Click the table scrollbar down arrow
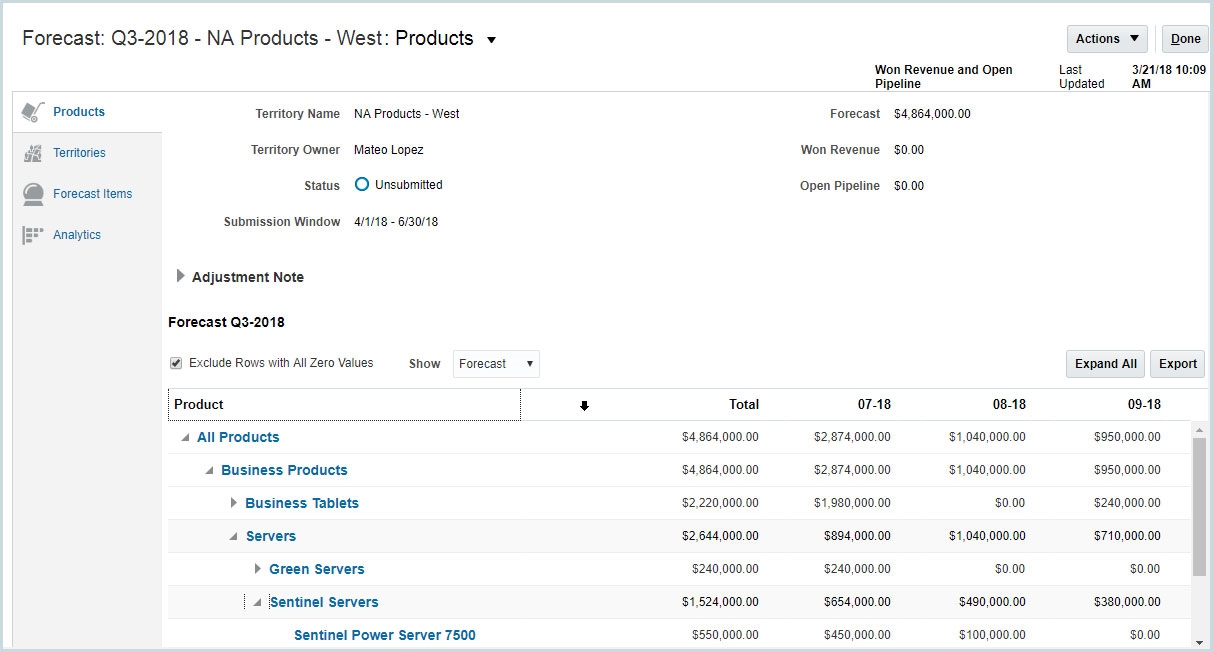Viewport: 1213px width, 652px height. coord(1199,642)
